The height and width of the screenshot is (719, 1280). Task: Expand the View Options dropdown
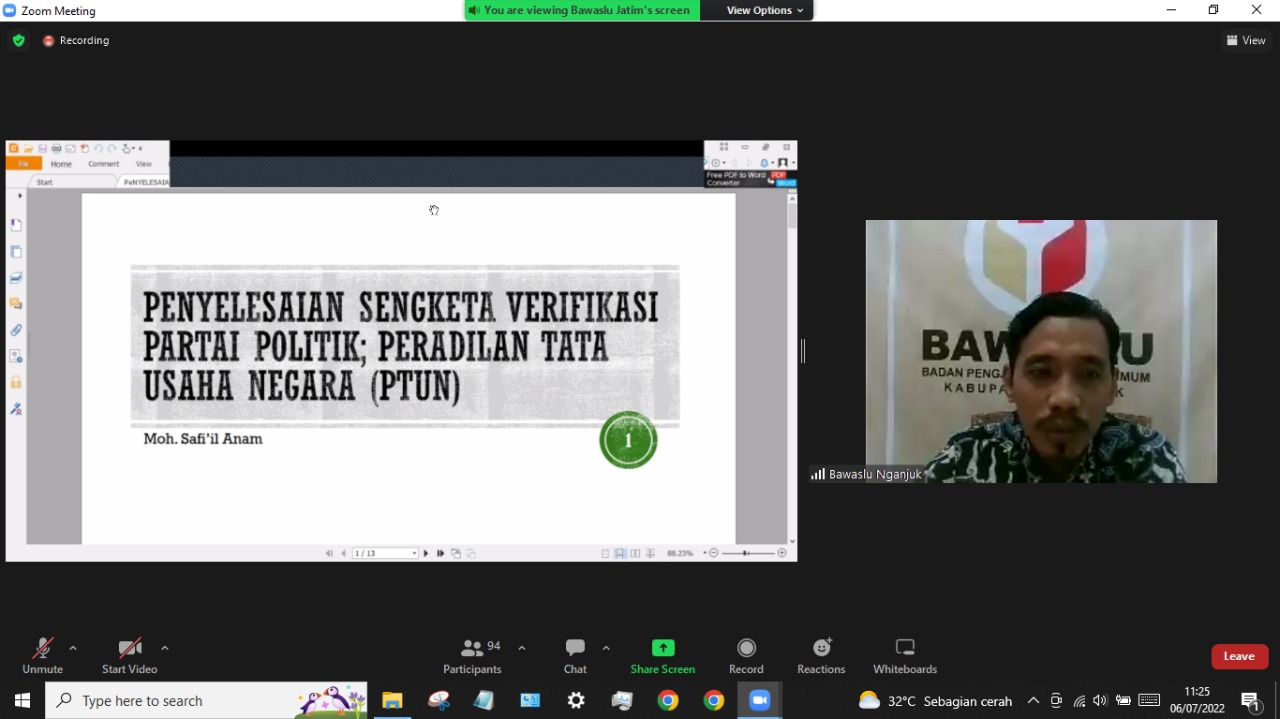[765, 10]
